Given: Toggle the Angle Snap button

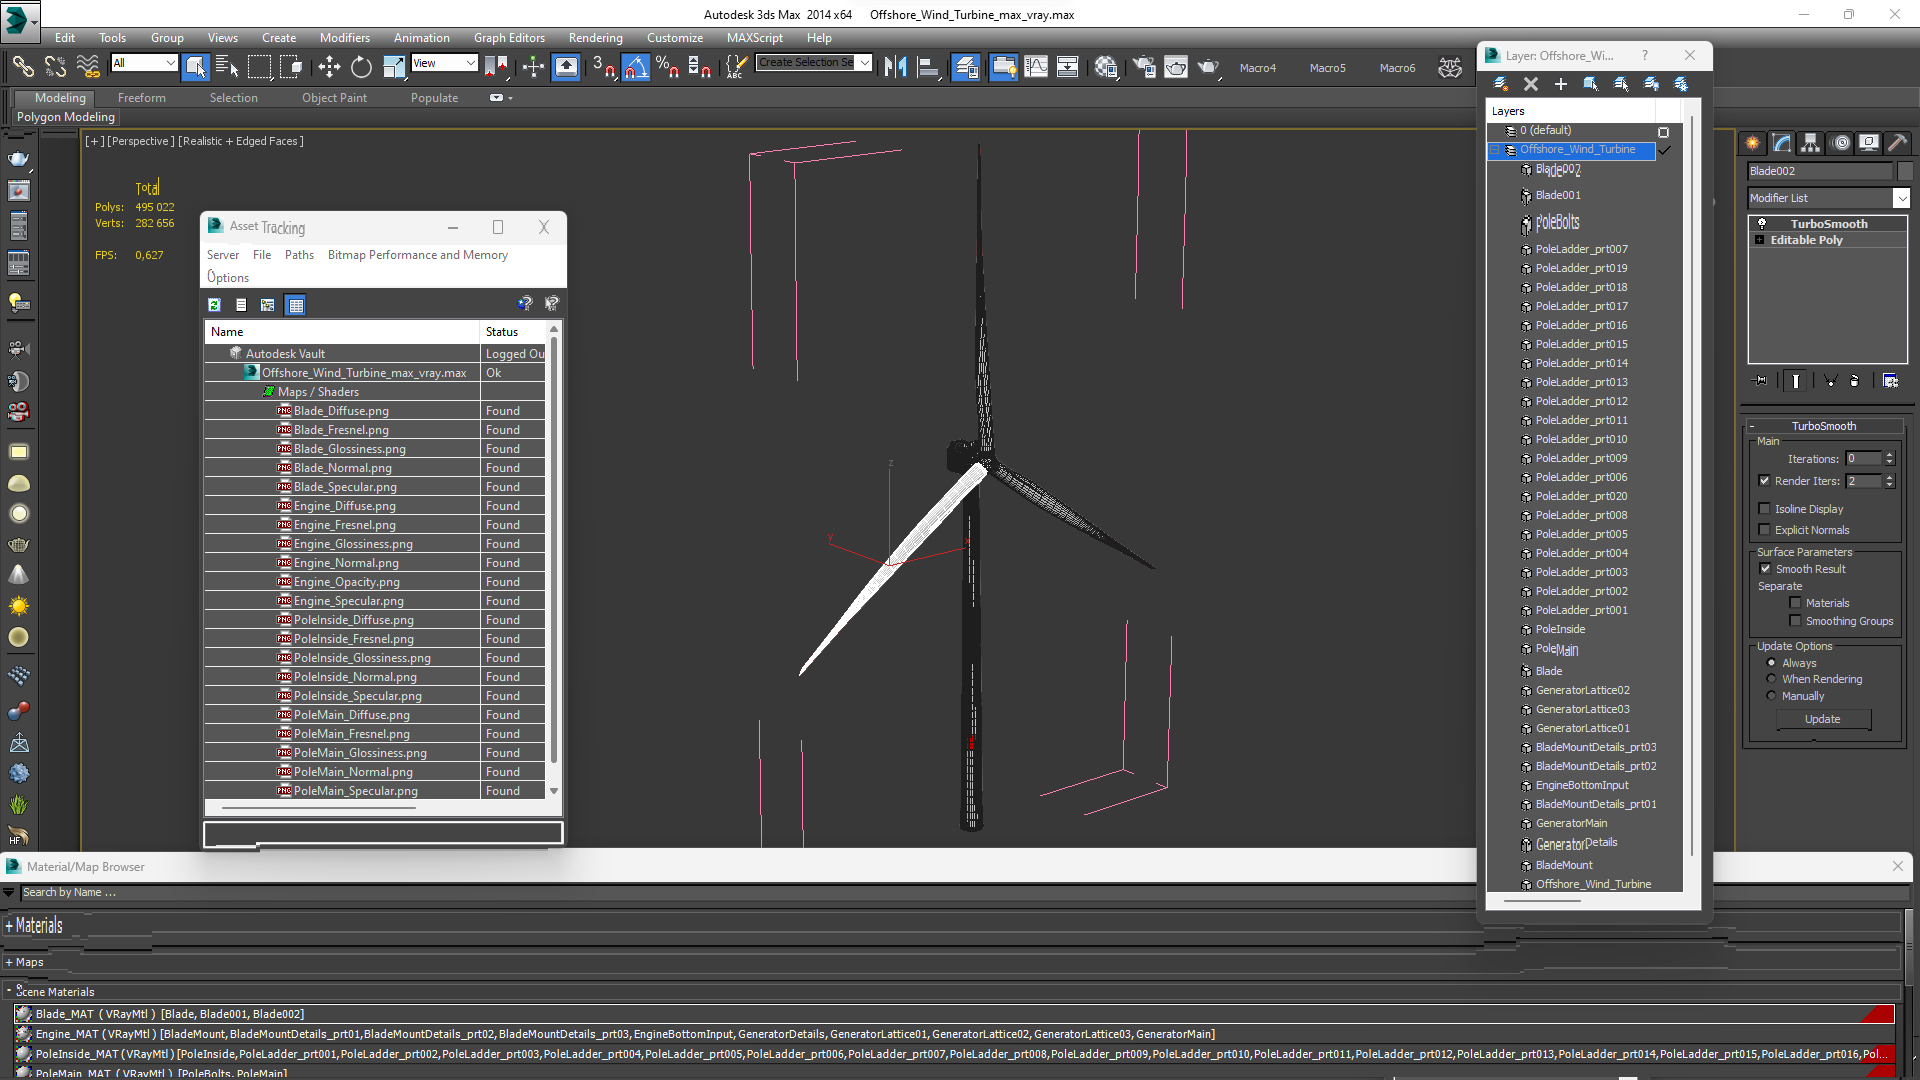Looking at the screenshot, I should [635, 67].
